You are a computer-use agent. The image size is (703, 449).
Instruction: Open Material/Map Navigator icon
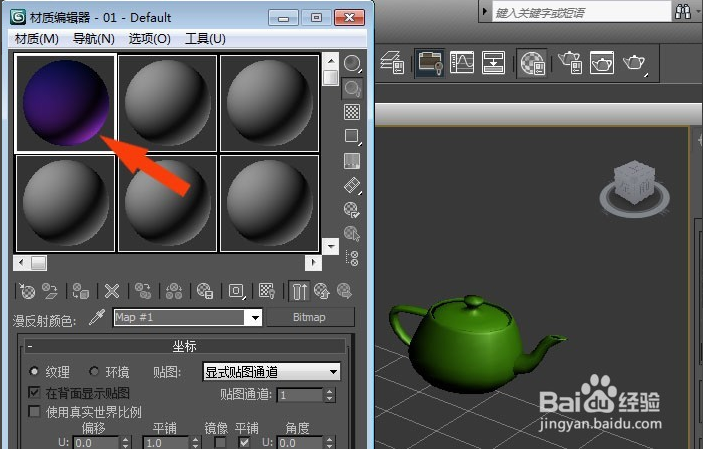(x=352, y=258)
